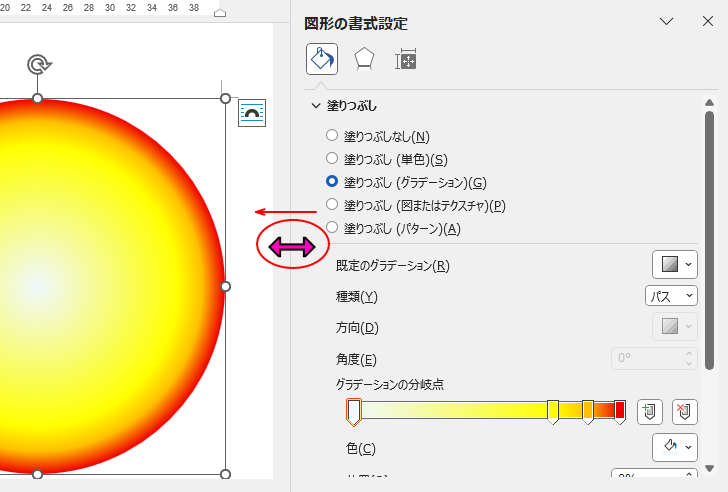Click the top-right corner sizing handle

[x=225, y=98]
